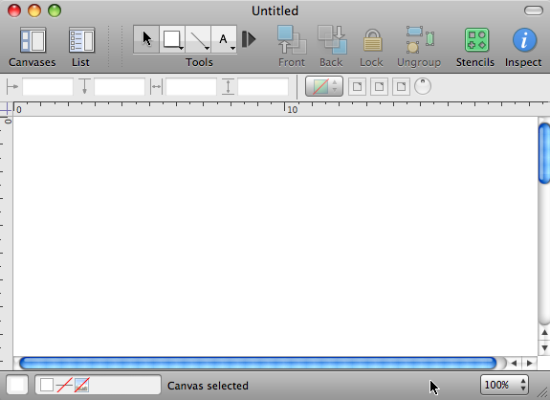Screen dimensions: 550x400
Task: Bring object to Front
Action: [291, 47]
